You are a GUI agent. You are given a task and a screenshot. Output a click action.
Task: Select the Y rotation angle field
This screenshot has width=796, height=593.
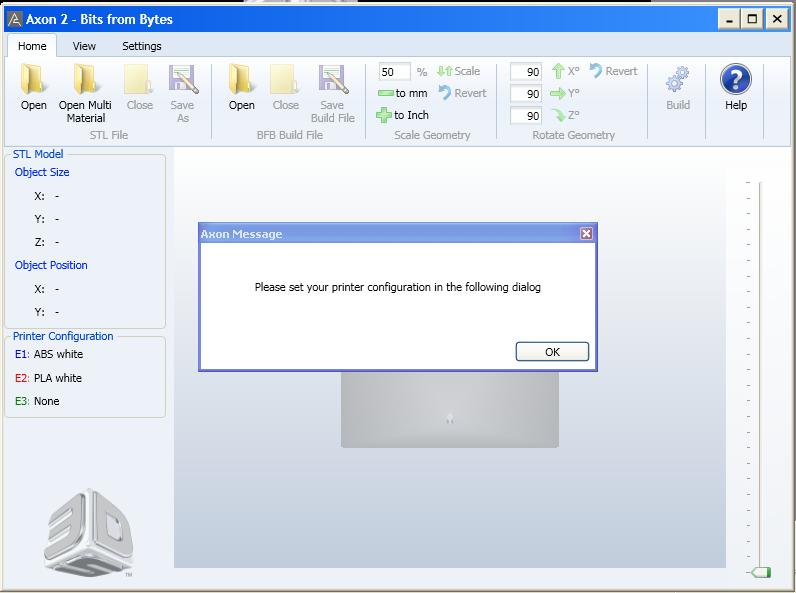[x=526, y=93]
